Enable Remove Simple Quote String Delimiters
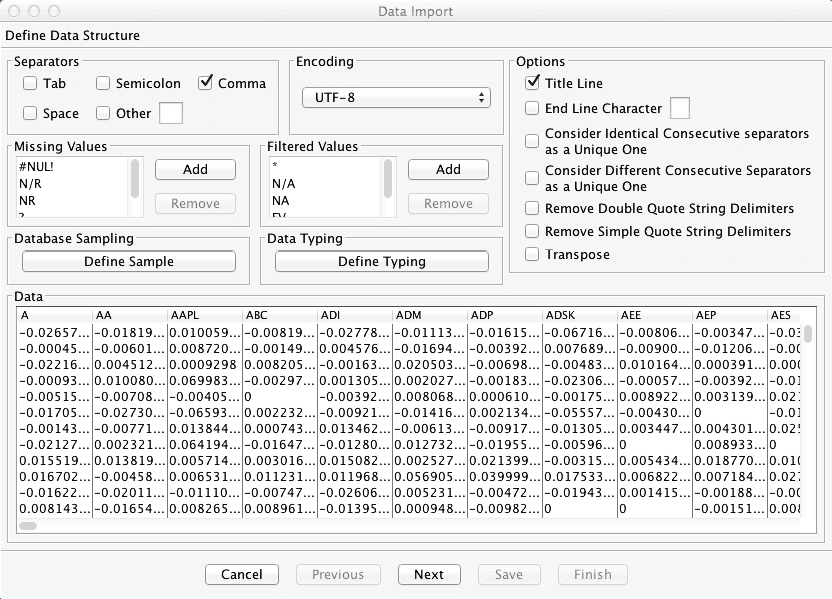The height and width of the screenshot is (599, 832). (532, 231)
